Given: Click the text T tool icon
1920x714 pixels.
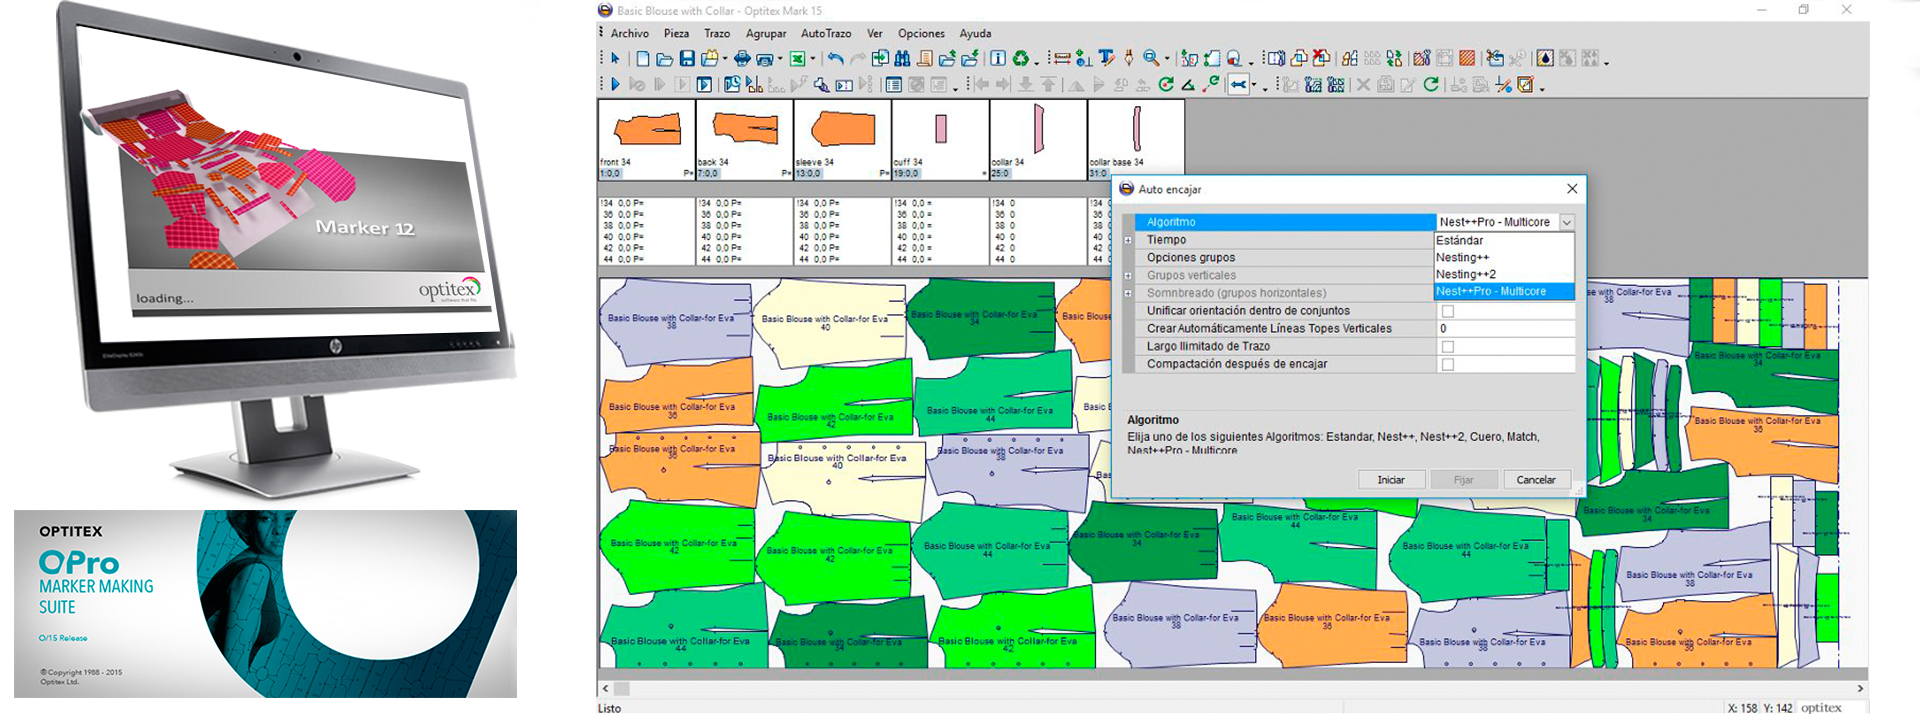Looking at the screenshot, I should point(1106,59).
